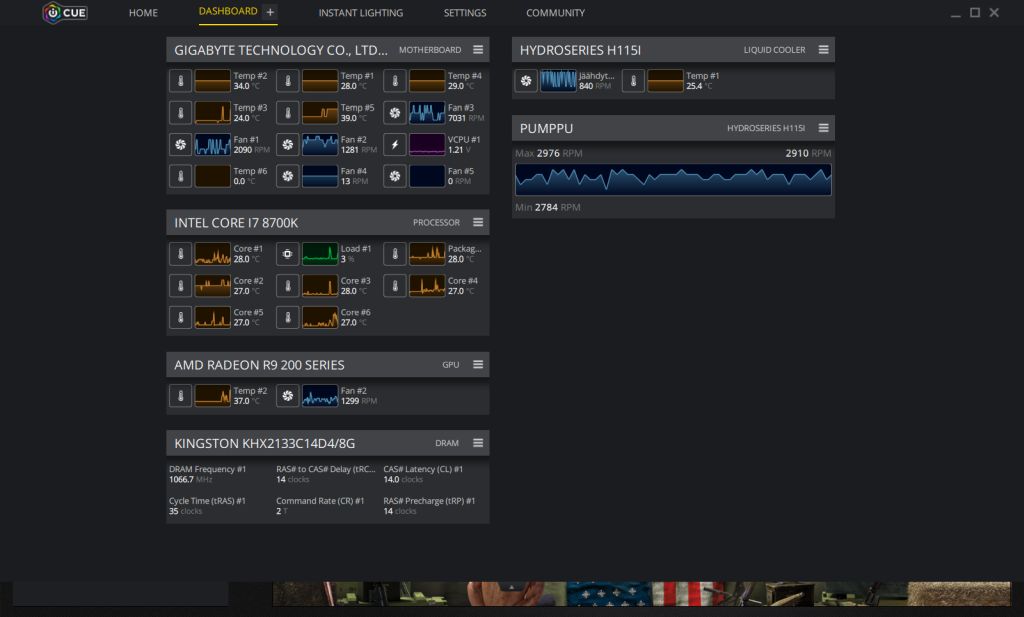Click fan icon for Fan #4 13 RPM
Screen dimensions: 1024x617
[x=287, y=176]
